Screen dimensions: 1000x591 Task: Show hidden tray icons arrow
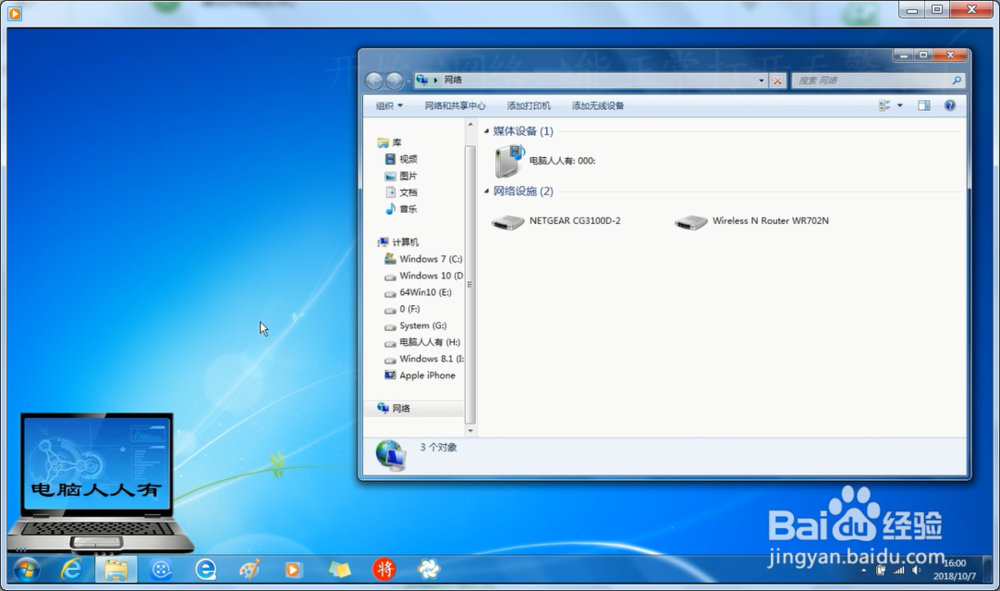click(x=864, y=571)
